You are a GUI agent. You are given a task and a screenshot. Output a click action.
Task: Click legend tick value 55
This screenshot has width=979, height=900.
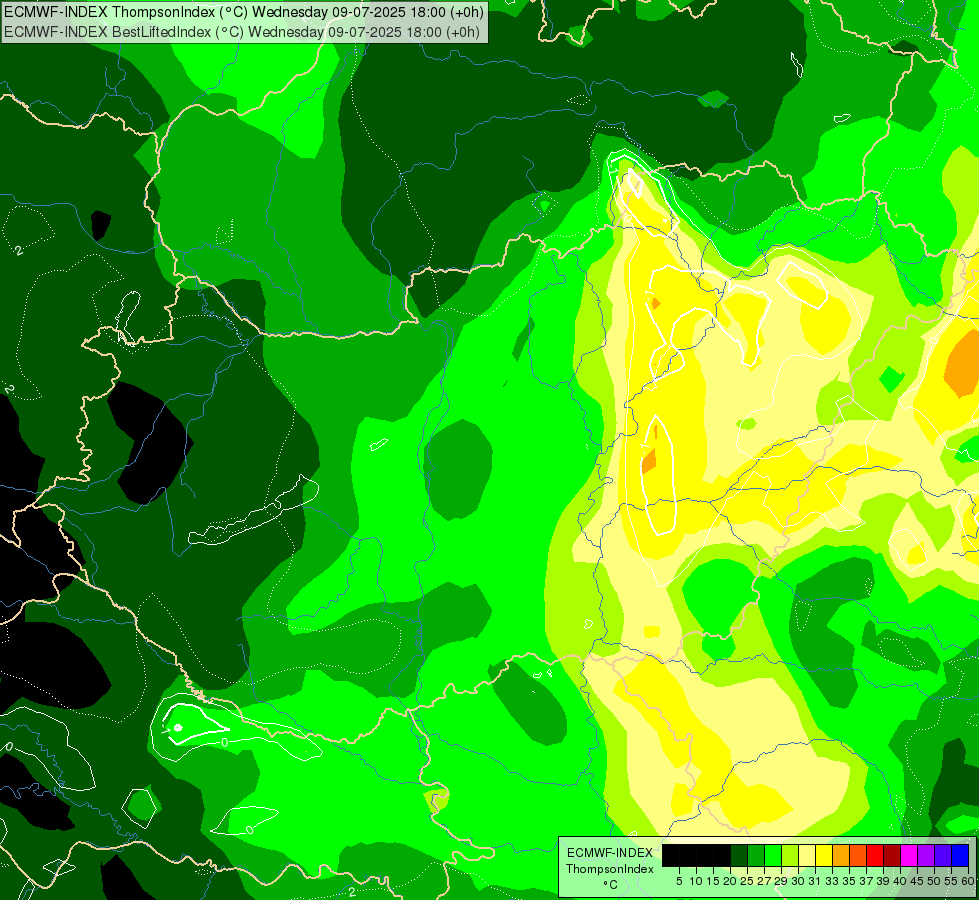(x=952, y=881)
